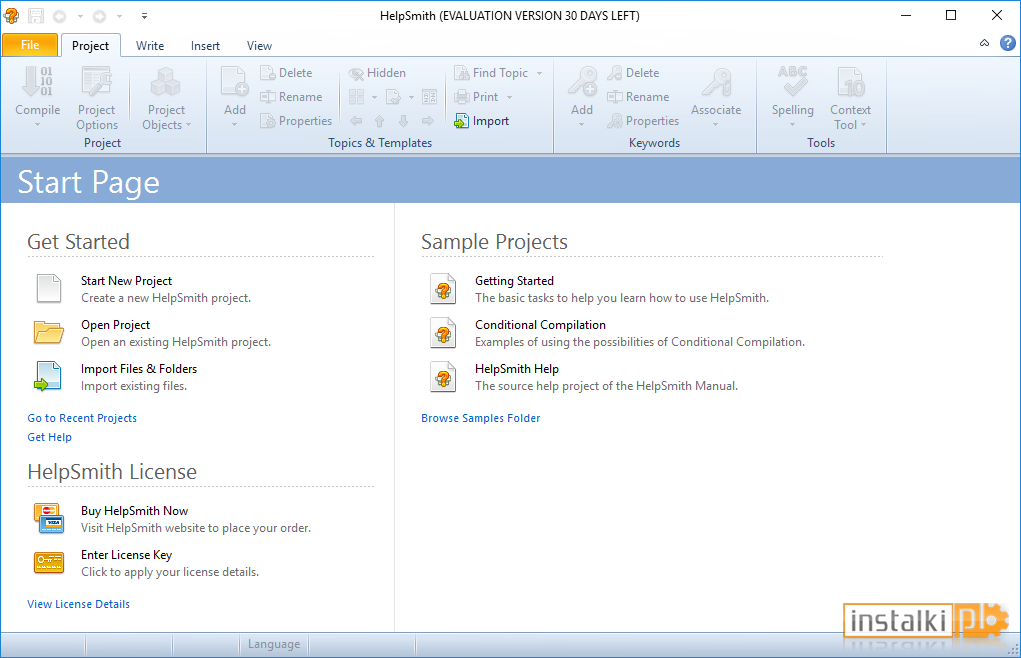Viewport: 1021px width, 658px height.
Task: Click Start New Project
Action: coord(126,281)
